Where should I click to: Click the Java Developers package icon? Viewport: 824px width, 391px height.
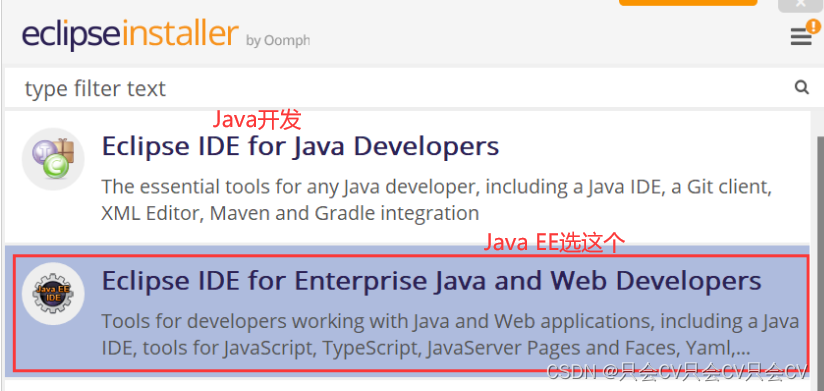click(x=53, y=159)
